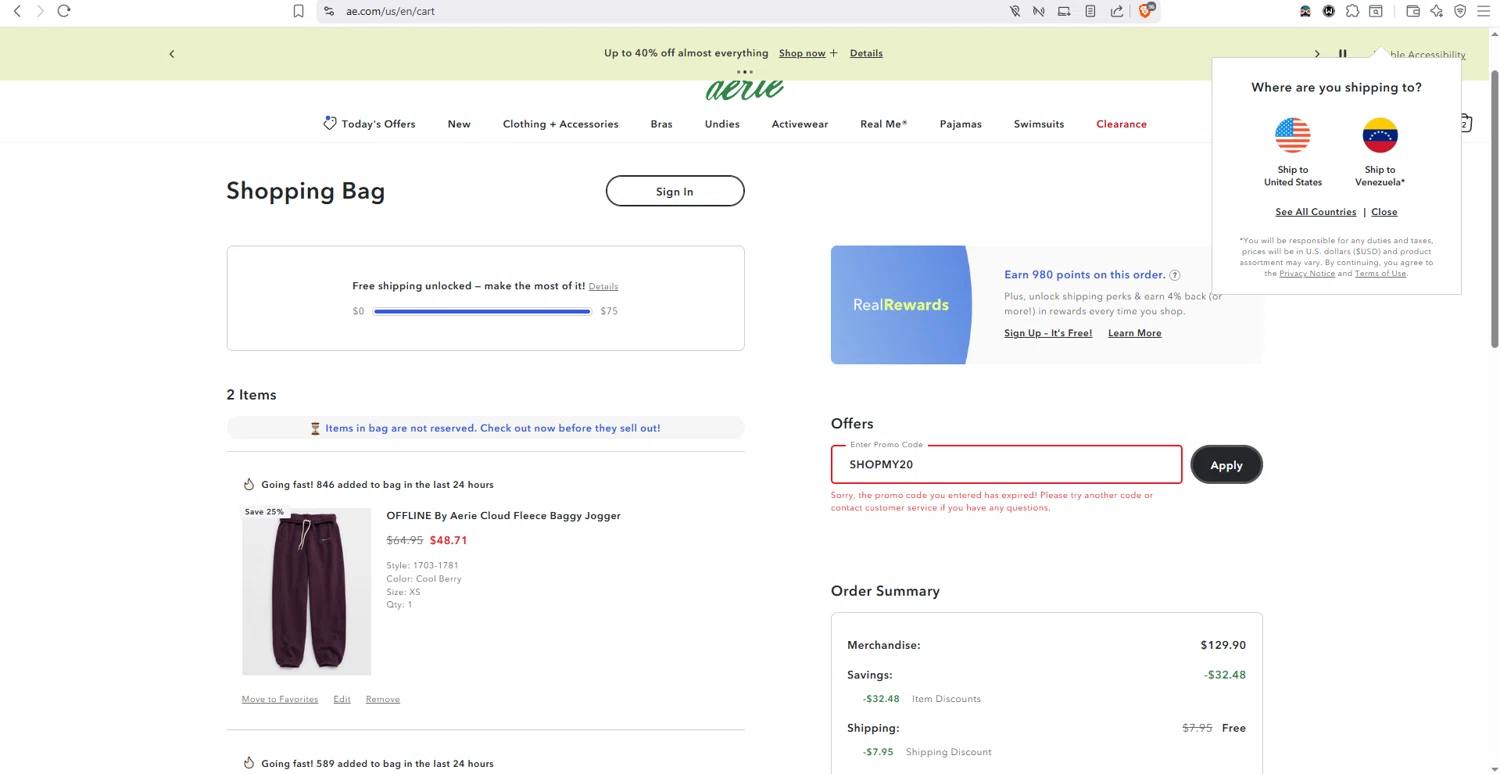Close the shipping country popup
The width and height of the screenshot is (1500, 774).
click(x=1384, y=212)
